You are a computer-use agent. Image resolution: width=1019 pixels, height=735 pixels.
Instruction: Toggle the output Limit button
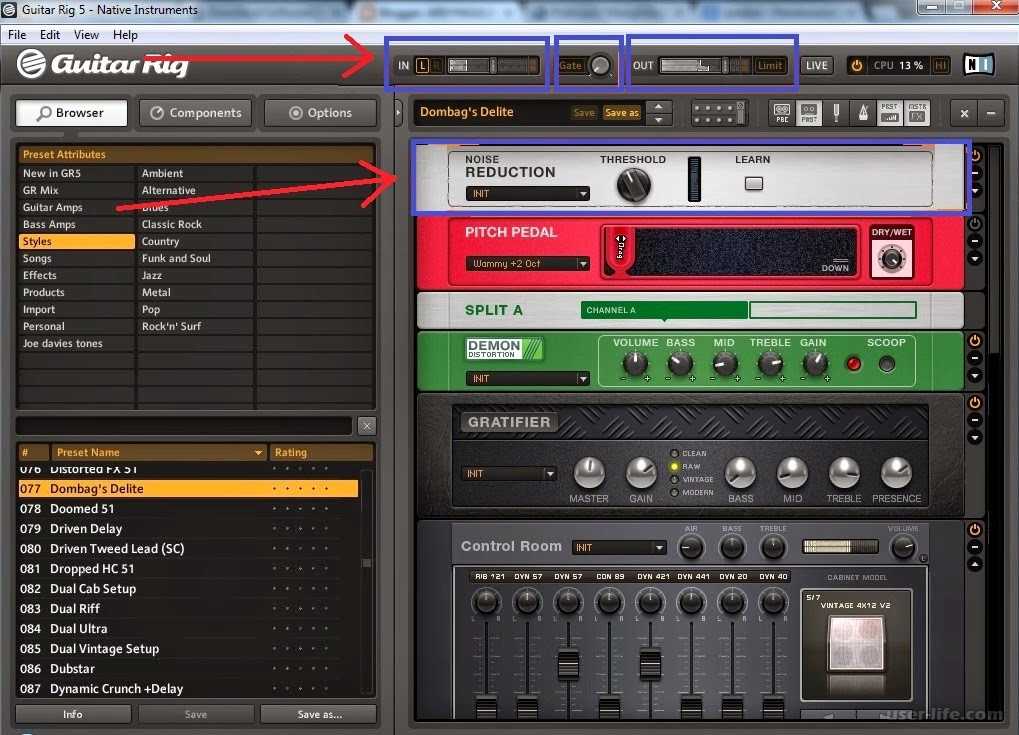tap(769, 65)
